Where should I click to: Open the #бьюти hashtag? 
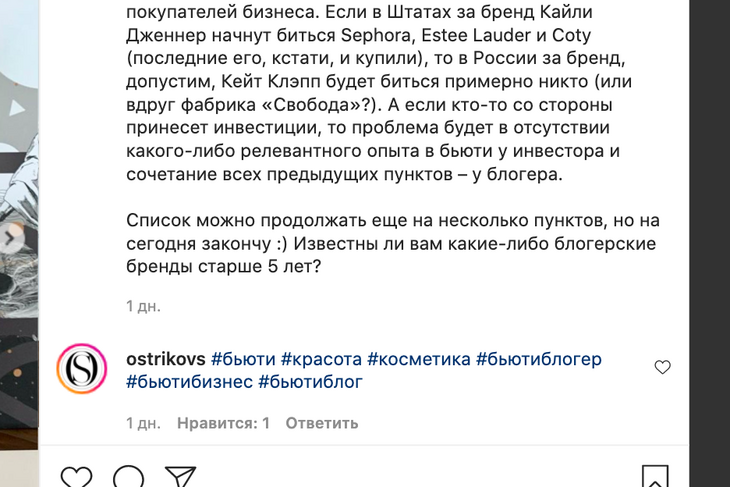243,359
